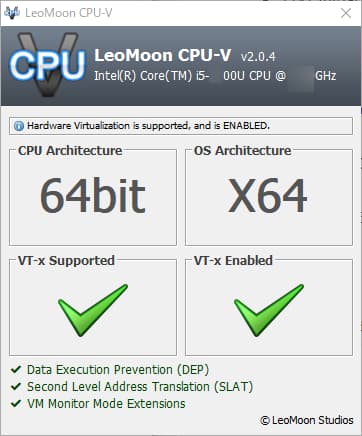Click the X64 OS Architecture value

(267, 195)
